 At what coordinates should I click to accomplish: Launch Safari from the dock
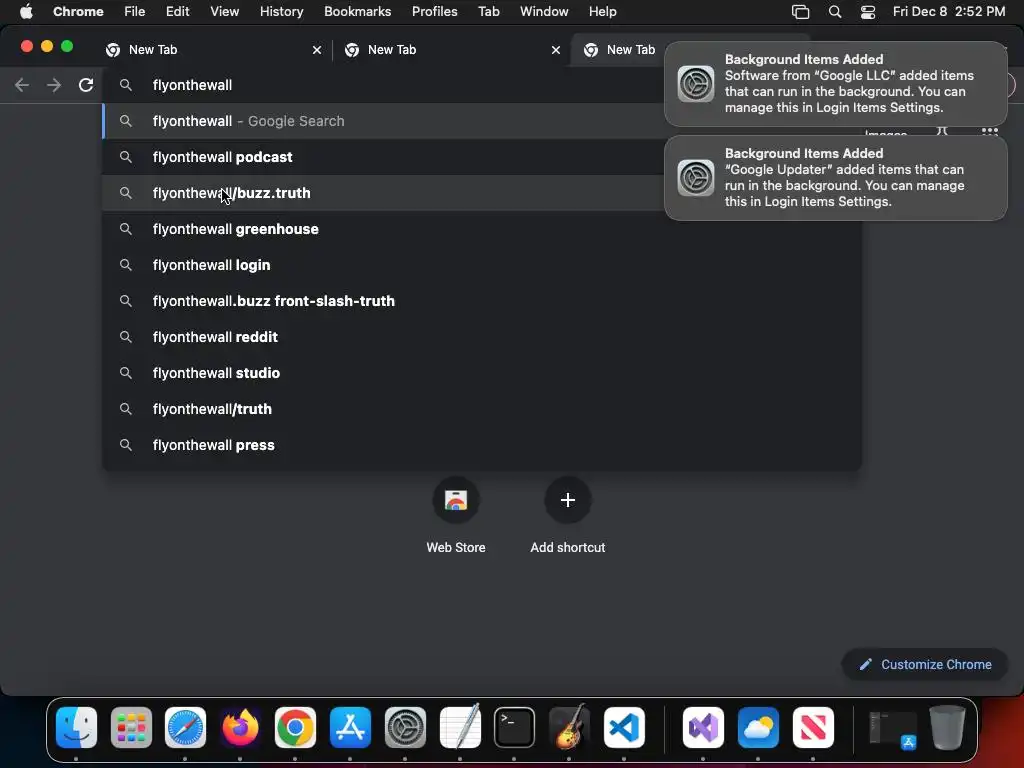click(x=185, y=728)
